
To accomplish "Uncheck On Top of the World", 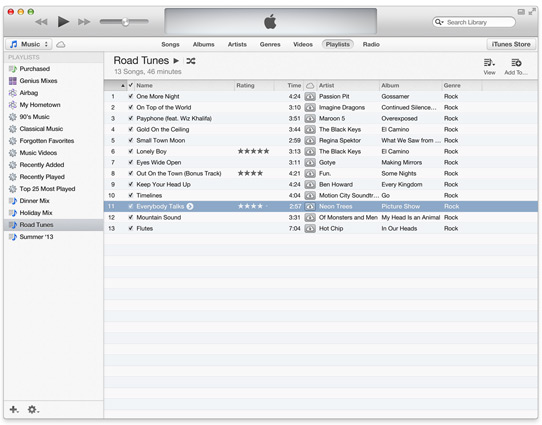I will point(131,107).
